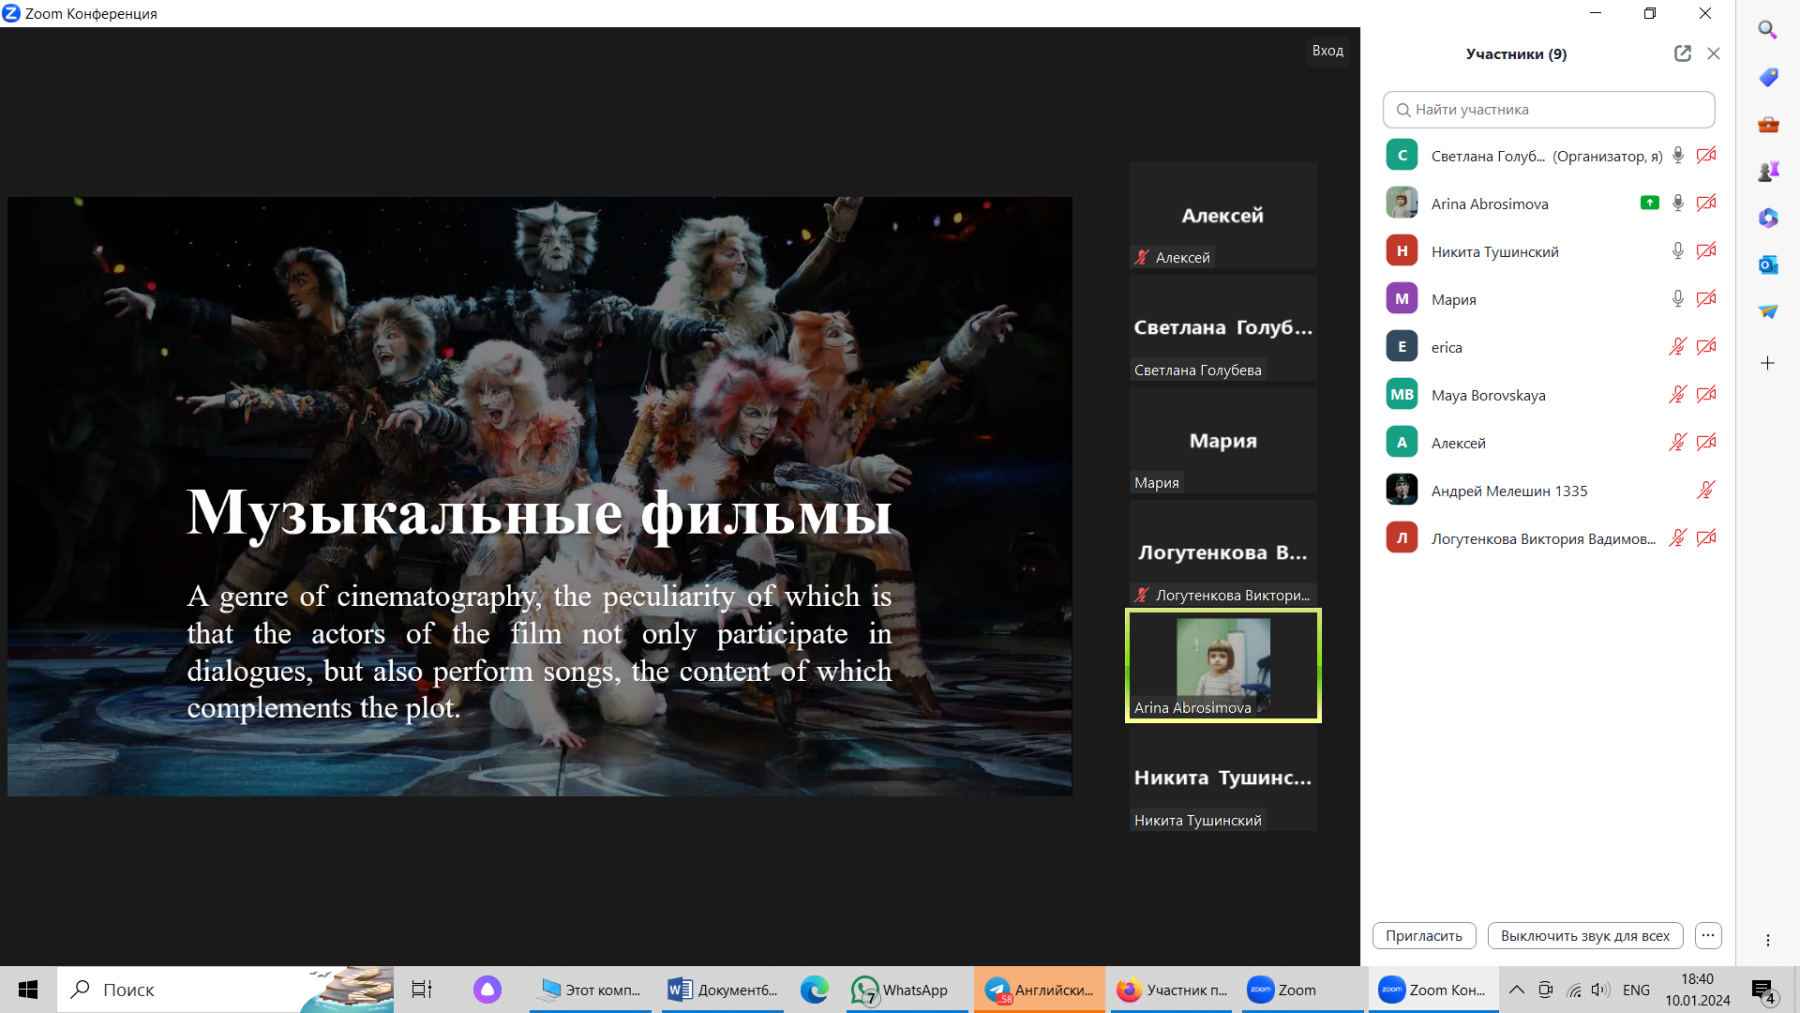Image resolution: width=1800 pixels, height=1013 pixels.
Task: Select Arina Abrosimova's photo avatar in list
Action: tap(1402, 203)
